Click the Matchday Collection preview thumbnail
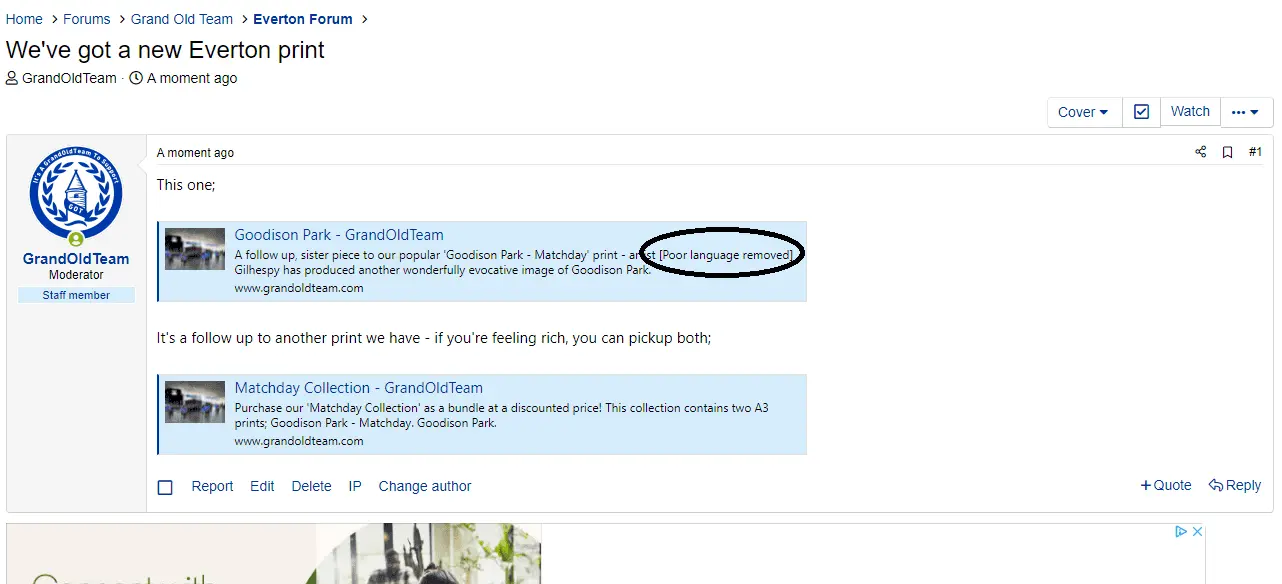Screen dimensions: 1282x584 click(x=195, y=402)
